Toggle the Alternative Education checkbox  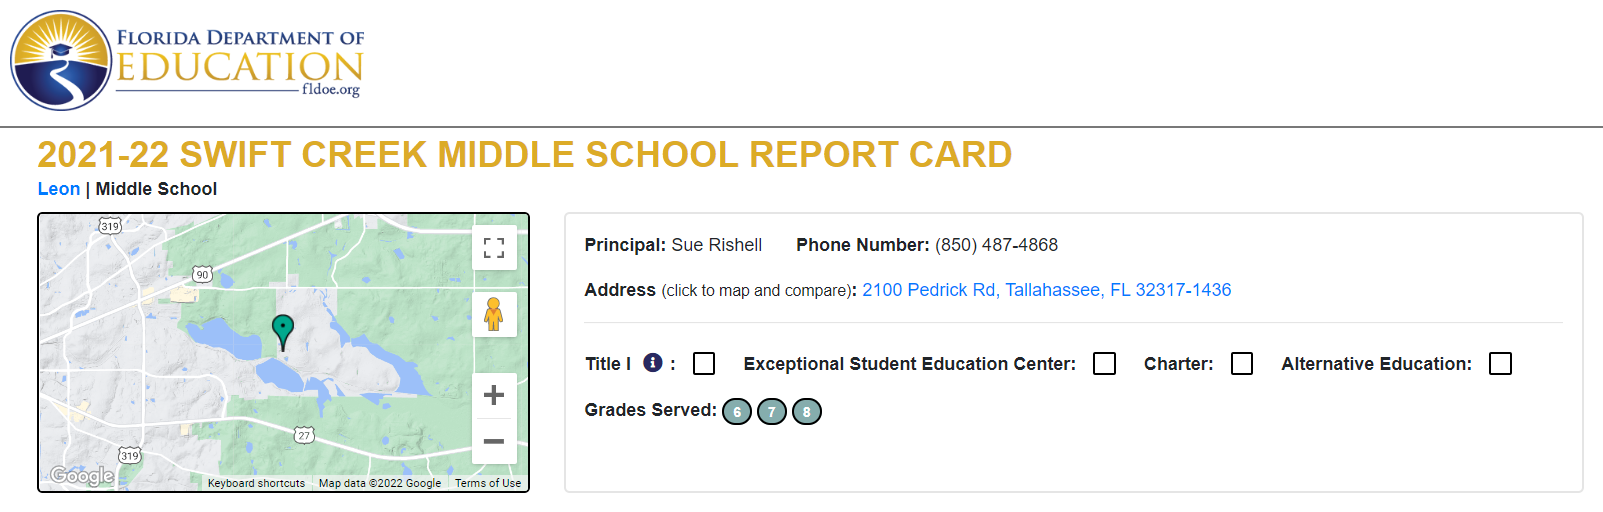1500,364
